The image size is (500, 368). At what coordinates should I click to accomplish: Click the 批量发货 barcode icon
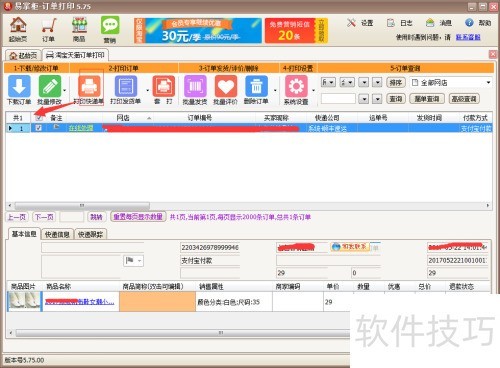click(x=195, y=86)
